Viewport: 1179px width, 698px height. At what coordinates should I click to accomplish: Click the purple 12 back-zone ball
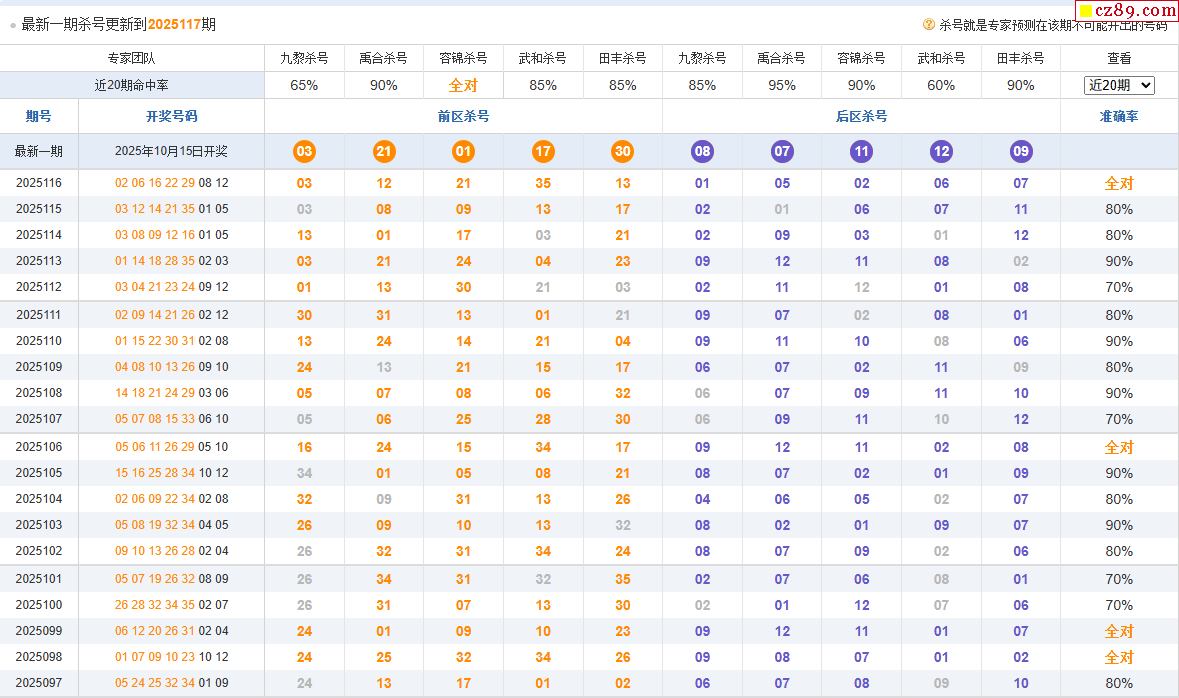(941, 152)
